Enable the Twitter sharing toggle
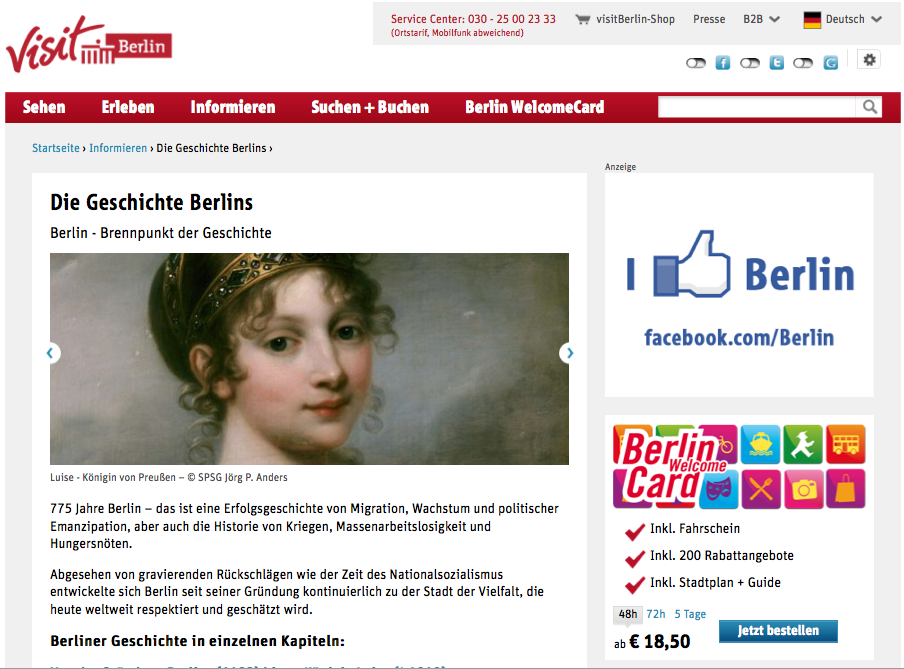Image resolution: width=904 pixels, height=669 pixels. tap(749, 63)
